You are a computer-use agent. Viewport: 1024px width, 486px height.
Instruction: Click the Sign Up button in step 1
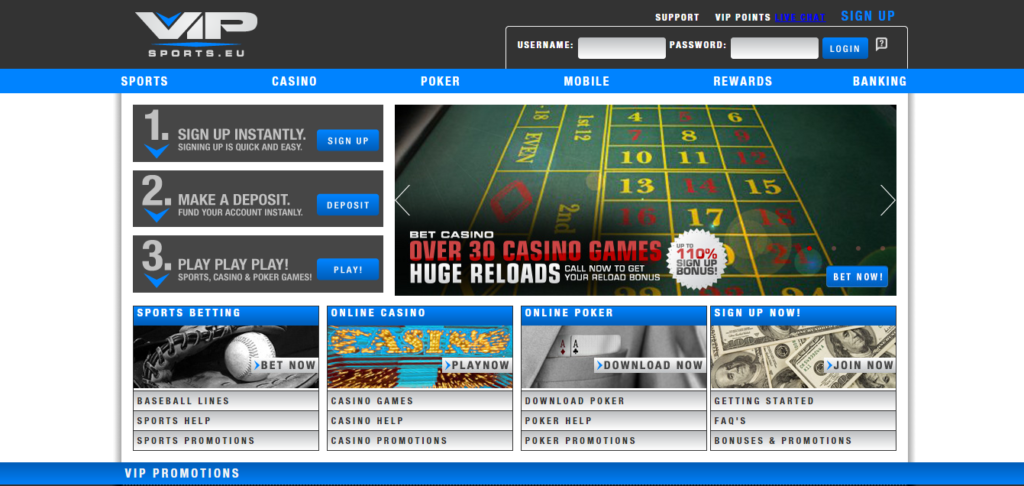click(348, 140)
